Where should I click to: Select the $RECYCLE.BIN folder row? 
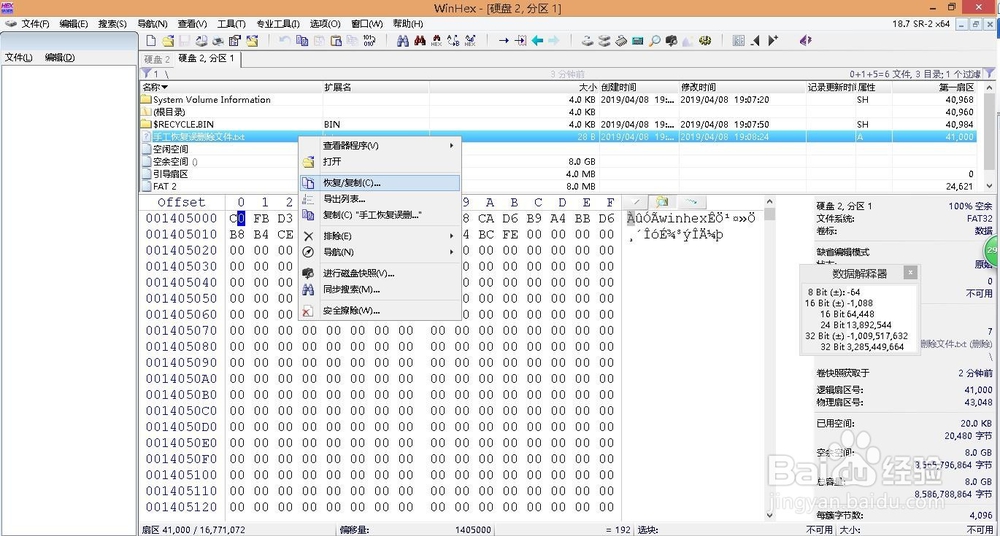(x=558, y=124)
